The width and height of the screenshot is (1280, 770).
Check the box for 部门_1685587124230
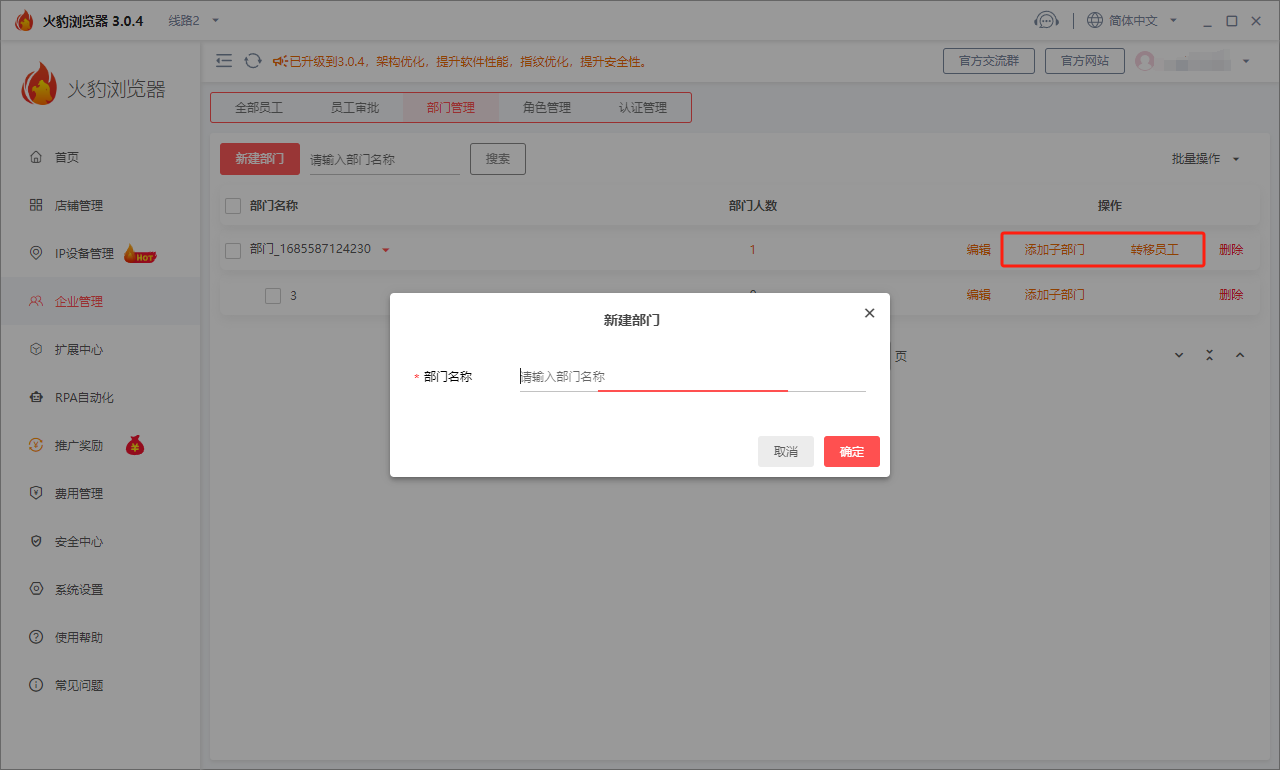click(x=233, y=250)
